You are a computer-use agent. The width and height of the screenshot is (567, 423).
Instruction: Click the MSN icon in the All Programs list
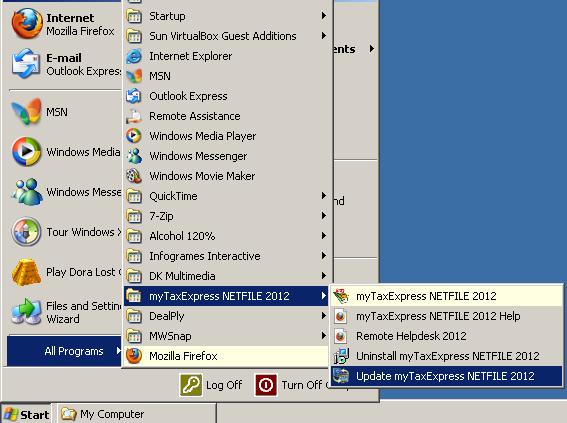click(x=134, y=76)
